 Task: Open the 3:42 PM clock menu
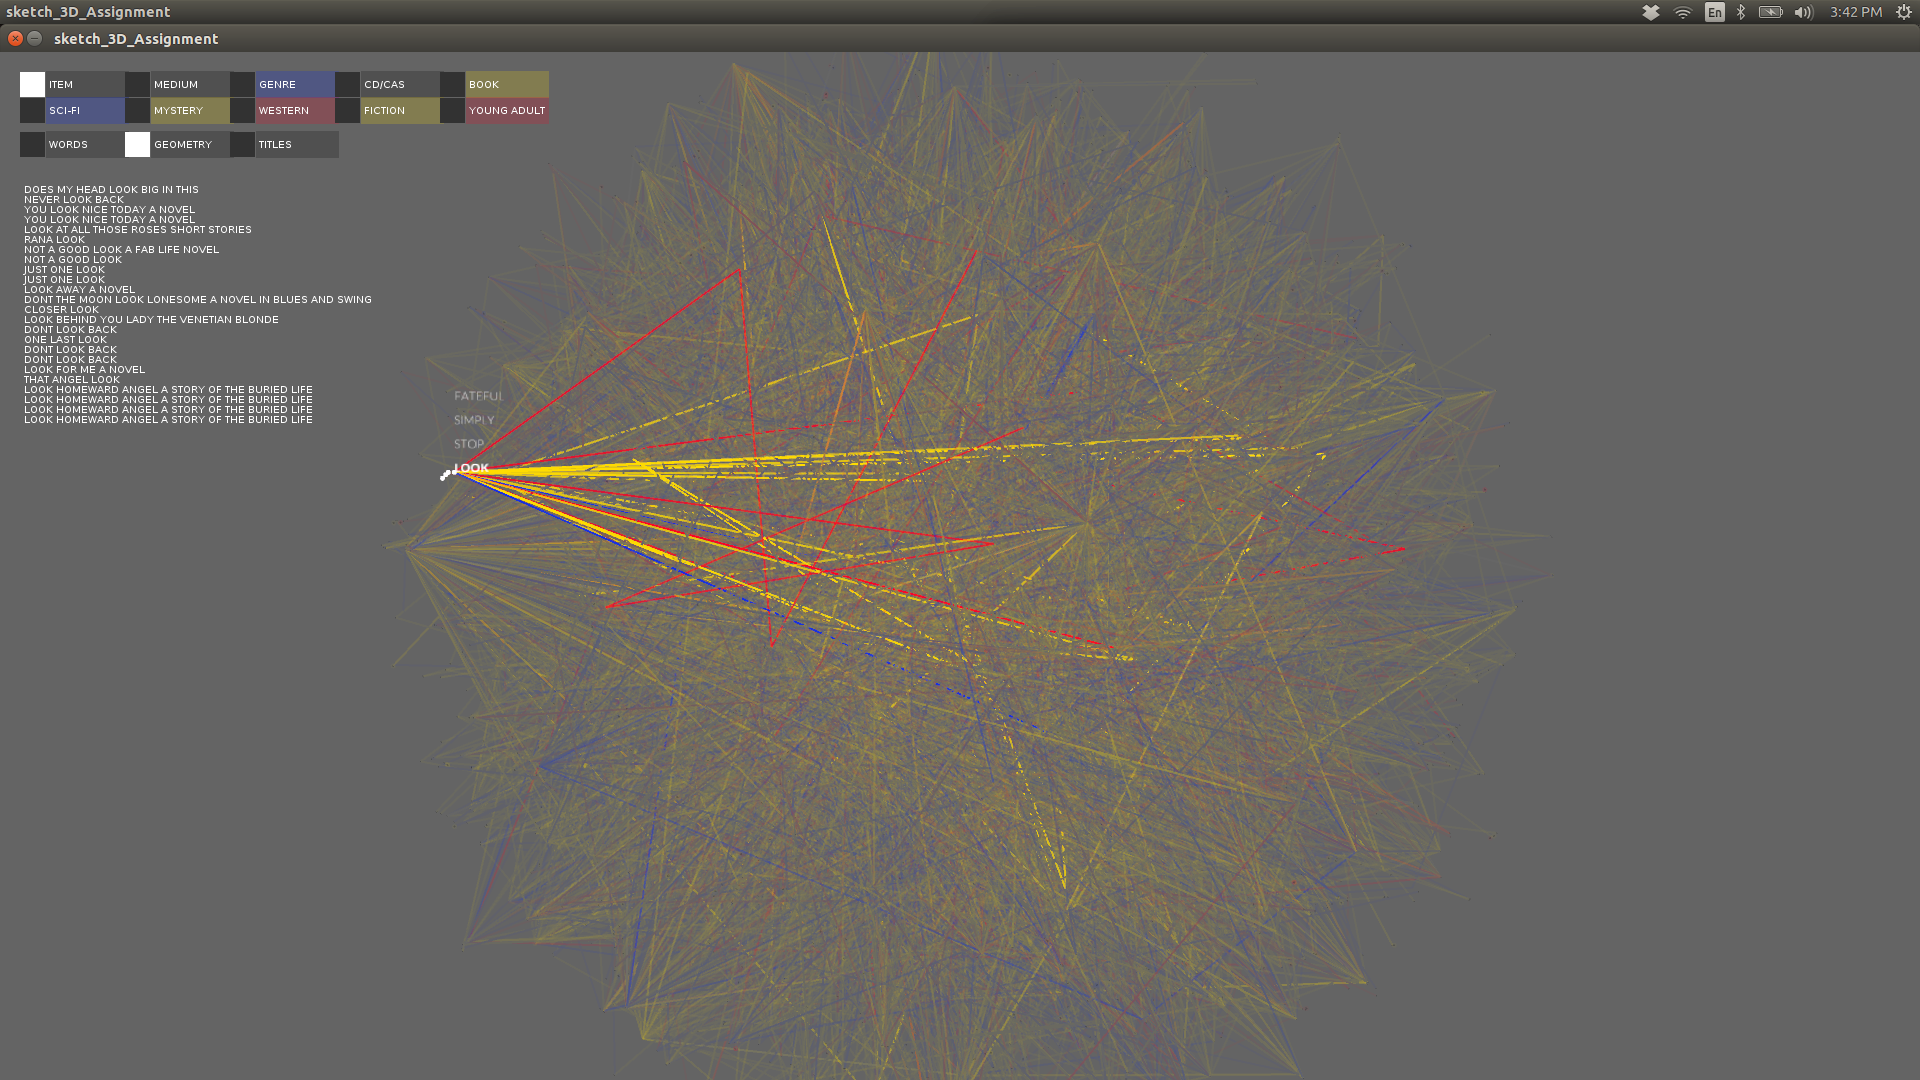click(1855, 12)
